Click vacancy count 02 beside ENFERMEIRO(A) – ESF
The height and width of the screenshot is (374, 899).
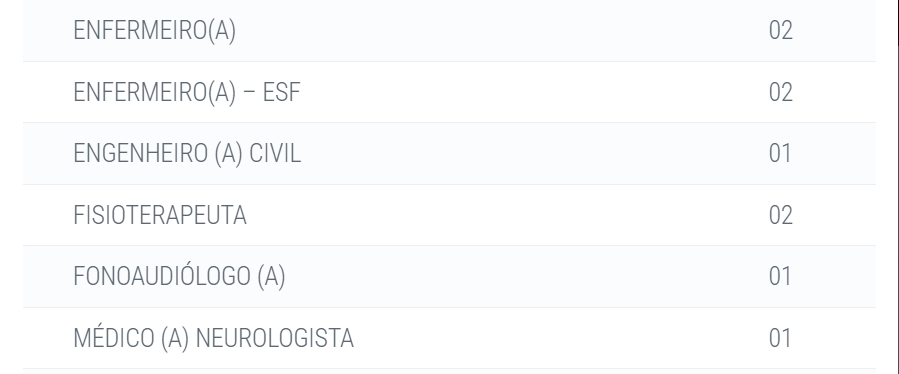pyautogui.click(x=780, y=92)
